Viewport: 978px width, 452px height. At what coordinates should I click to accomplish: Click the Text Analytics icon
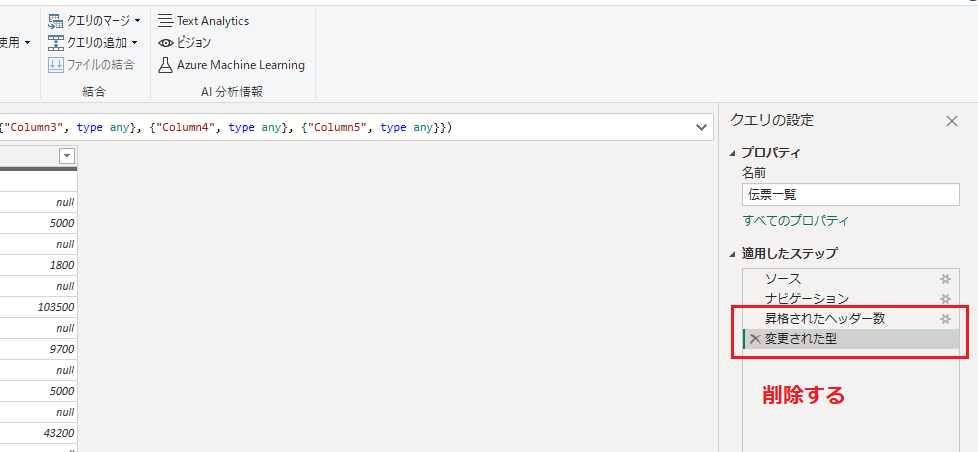[x=165, y=21]
